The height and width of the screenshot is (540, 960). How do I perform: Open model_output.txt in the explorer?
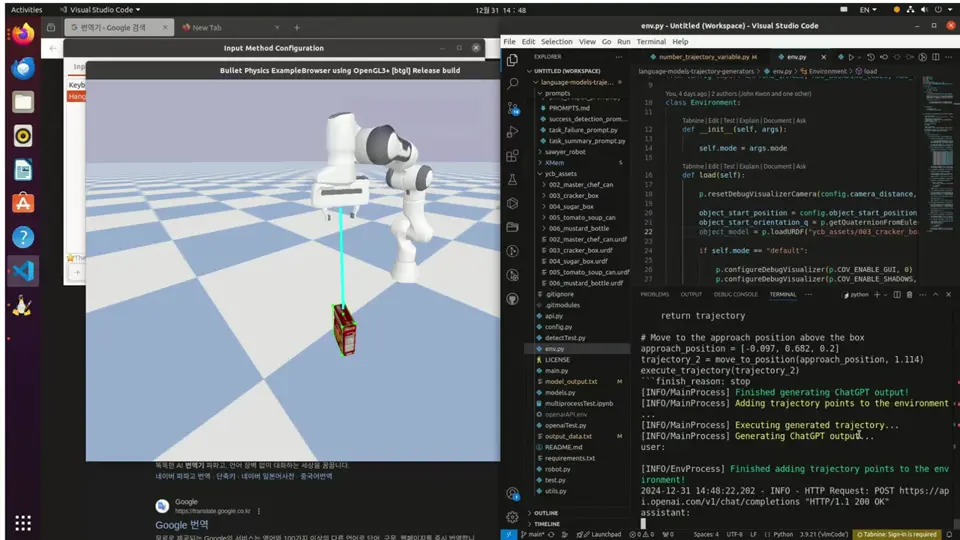pos(571,381)
